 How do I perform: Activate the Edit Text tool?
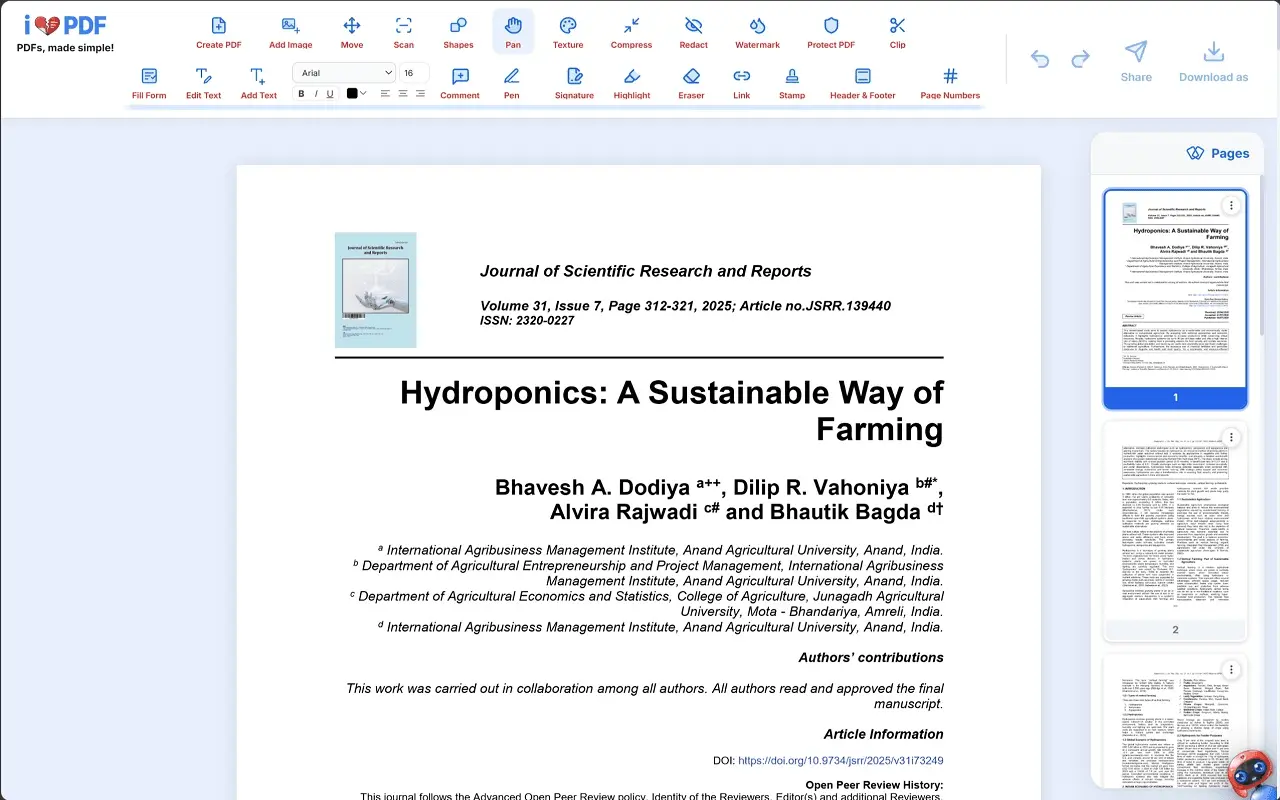tap(203, 83)
